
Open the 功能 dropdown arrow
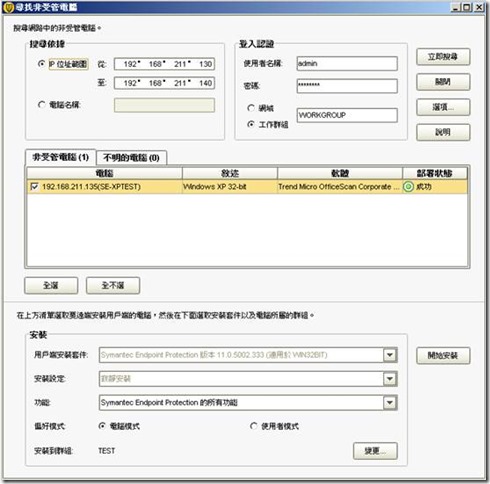390,402
